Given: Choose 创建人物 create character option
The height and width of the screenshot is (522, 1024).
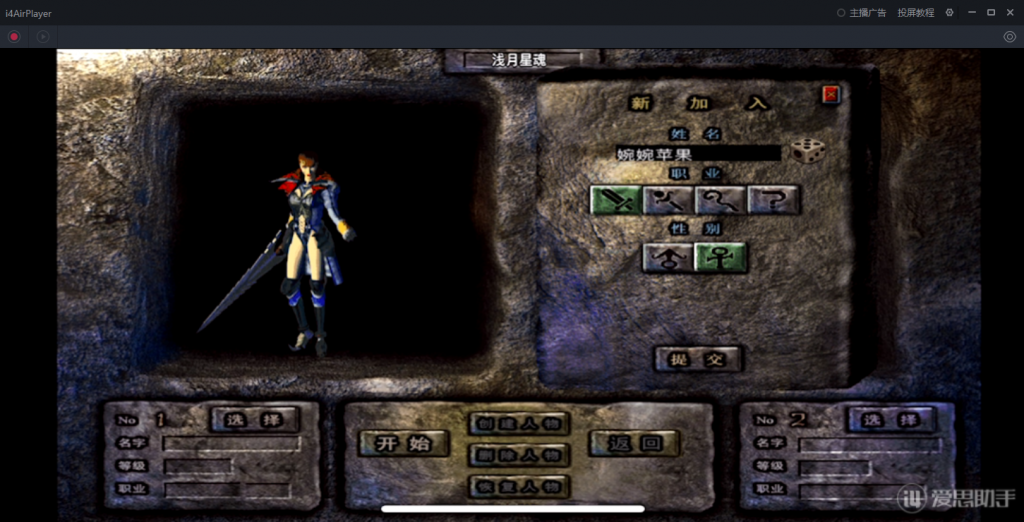Looking at the screenshot, I should [518, 423].
